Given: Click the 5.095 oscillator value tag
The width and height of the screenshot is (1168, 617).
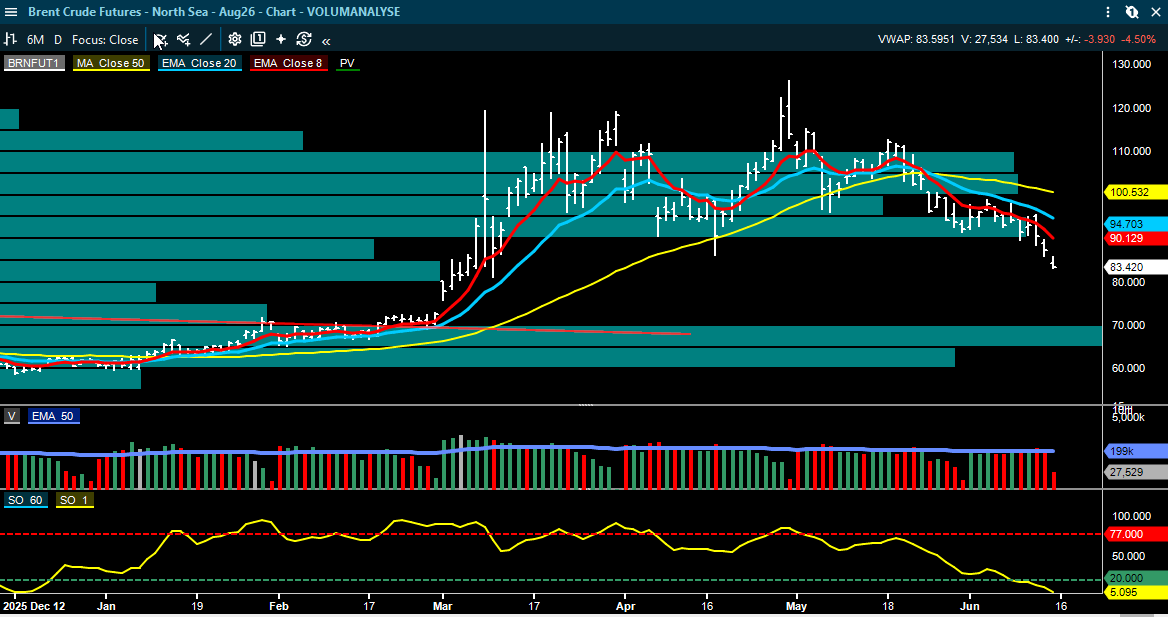Looking at the screenshot, I should pos(1134,592).
